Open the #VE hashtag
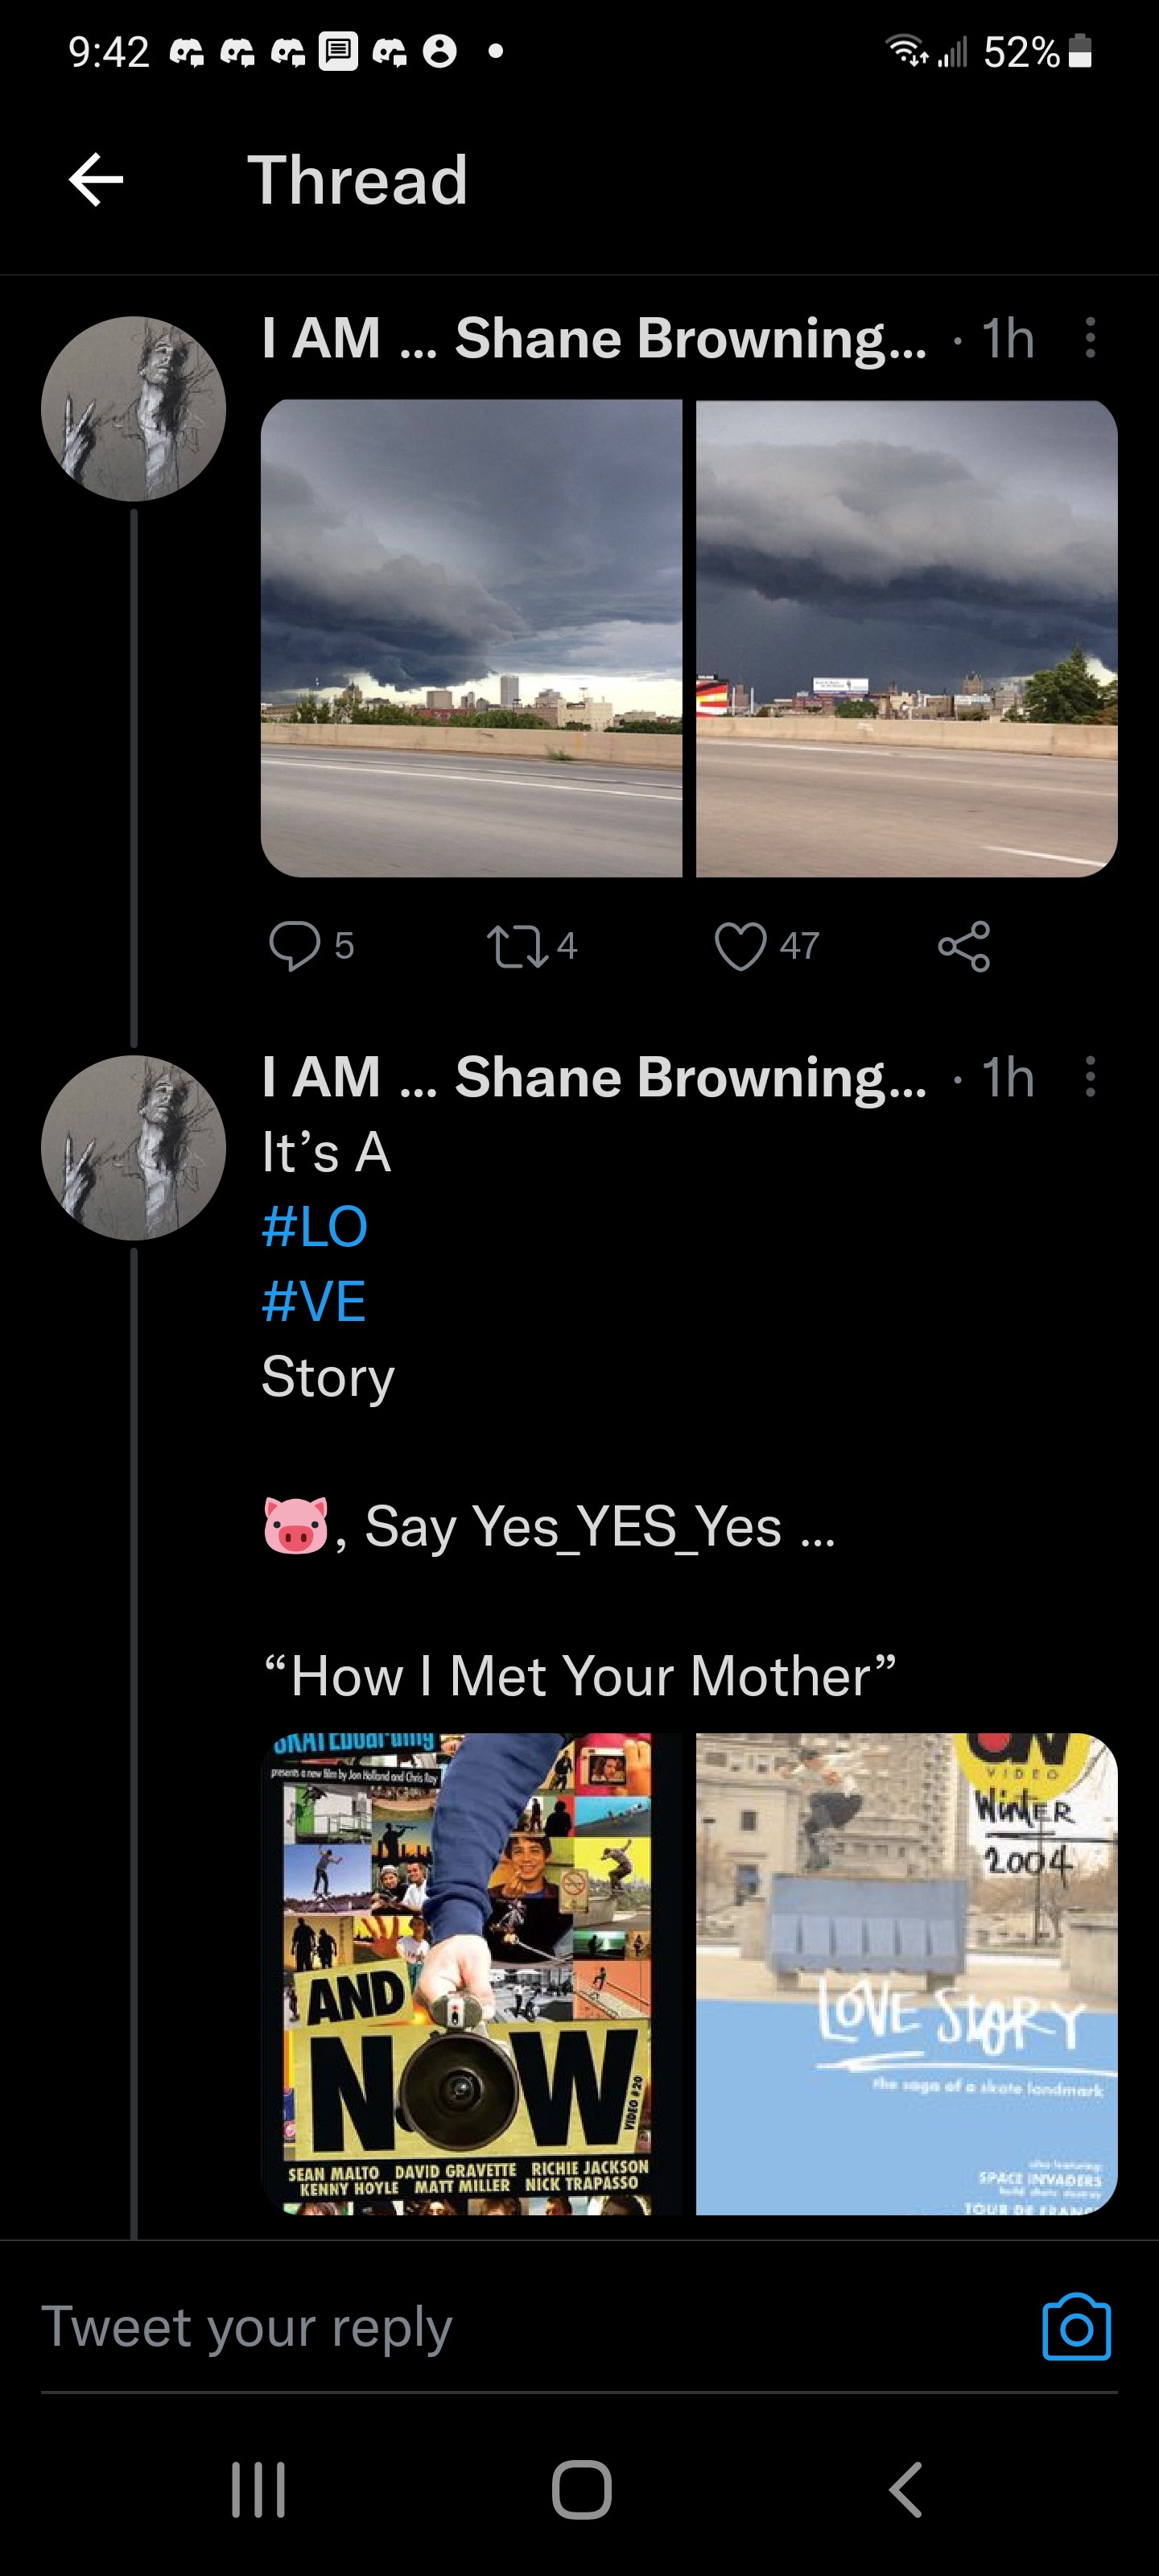This screenshot has height=2576, width=1159. [x=314, y=1301]
